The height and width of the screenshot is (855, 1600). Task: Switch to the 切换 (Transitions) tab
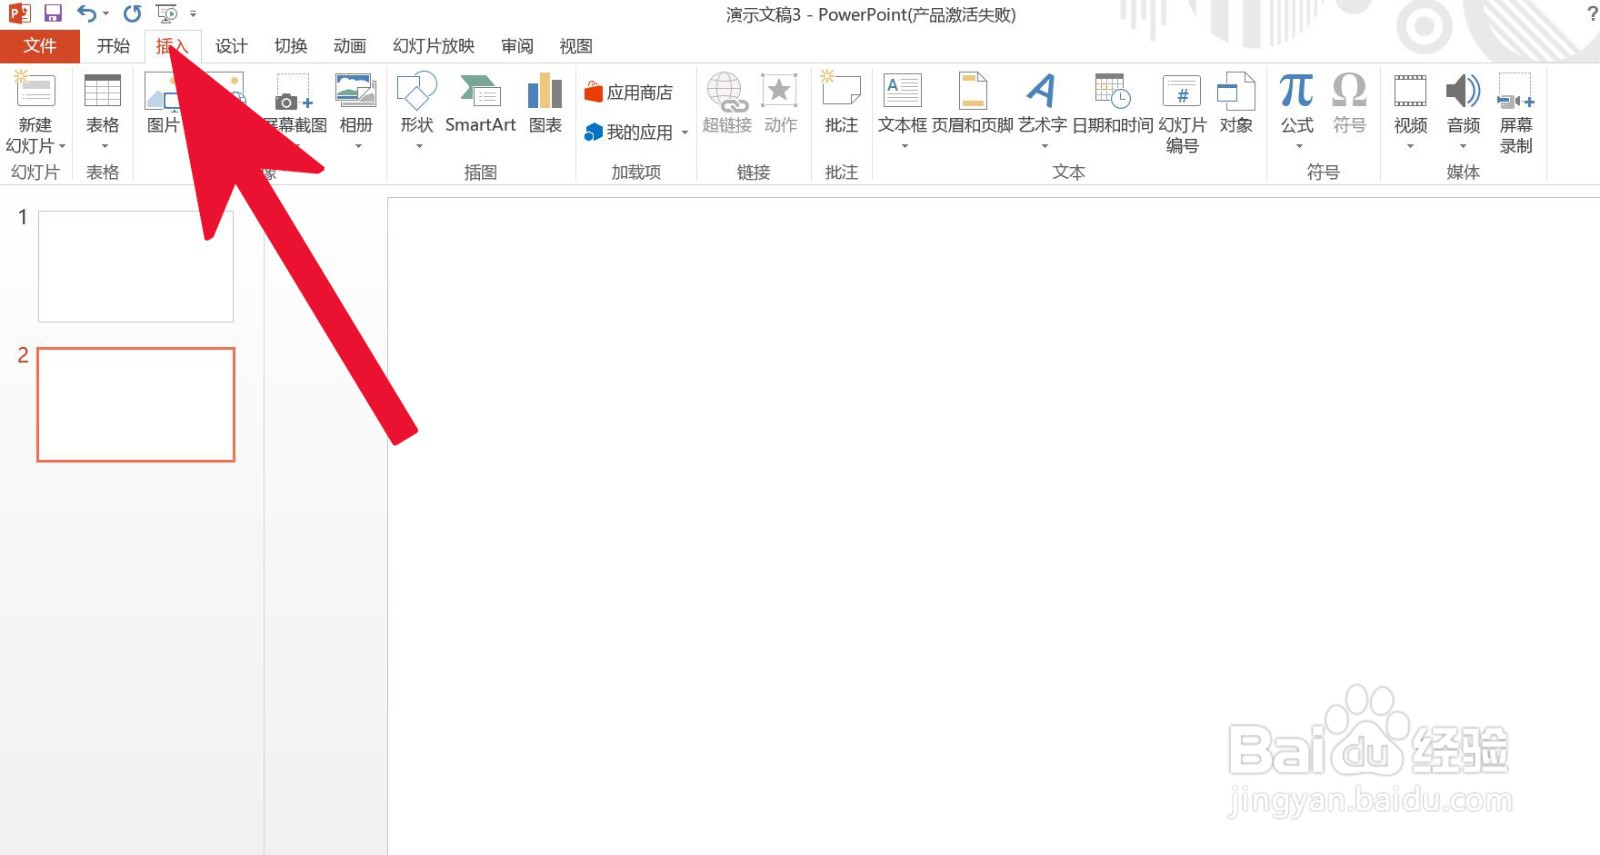tap(291, 46)
